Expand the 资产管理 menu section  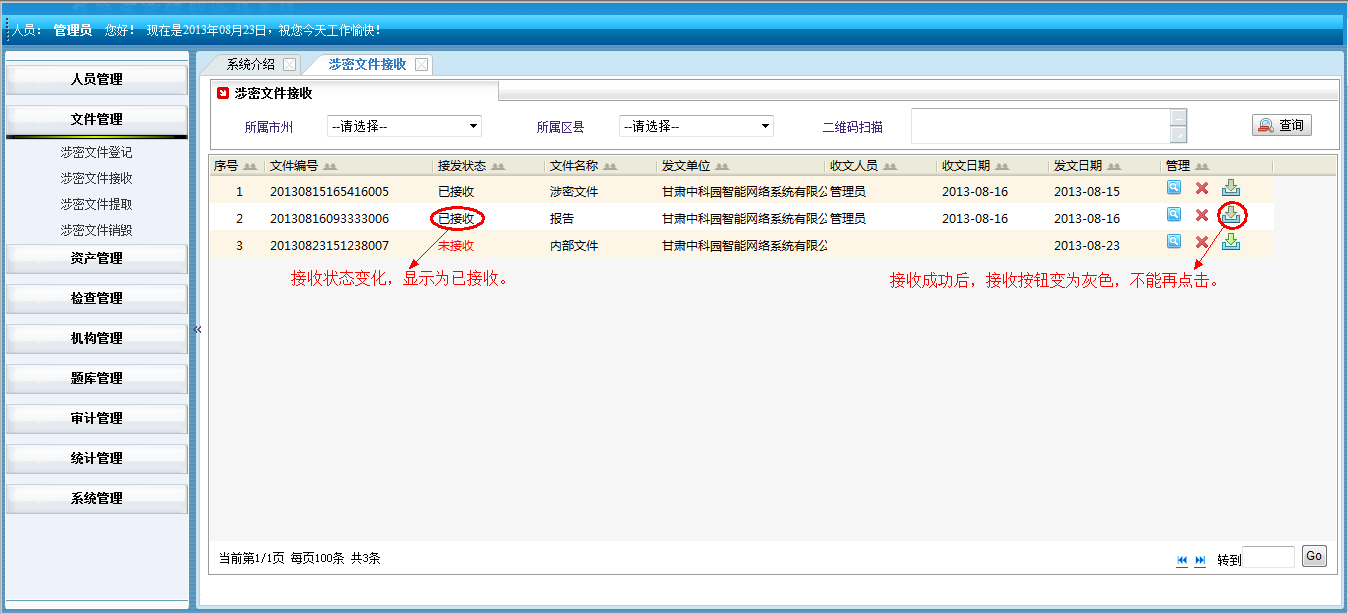coord(97,258)
